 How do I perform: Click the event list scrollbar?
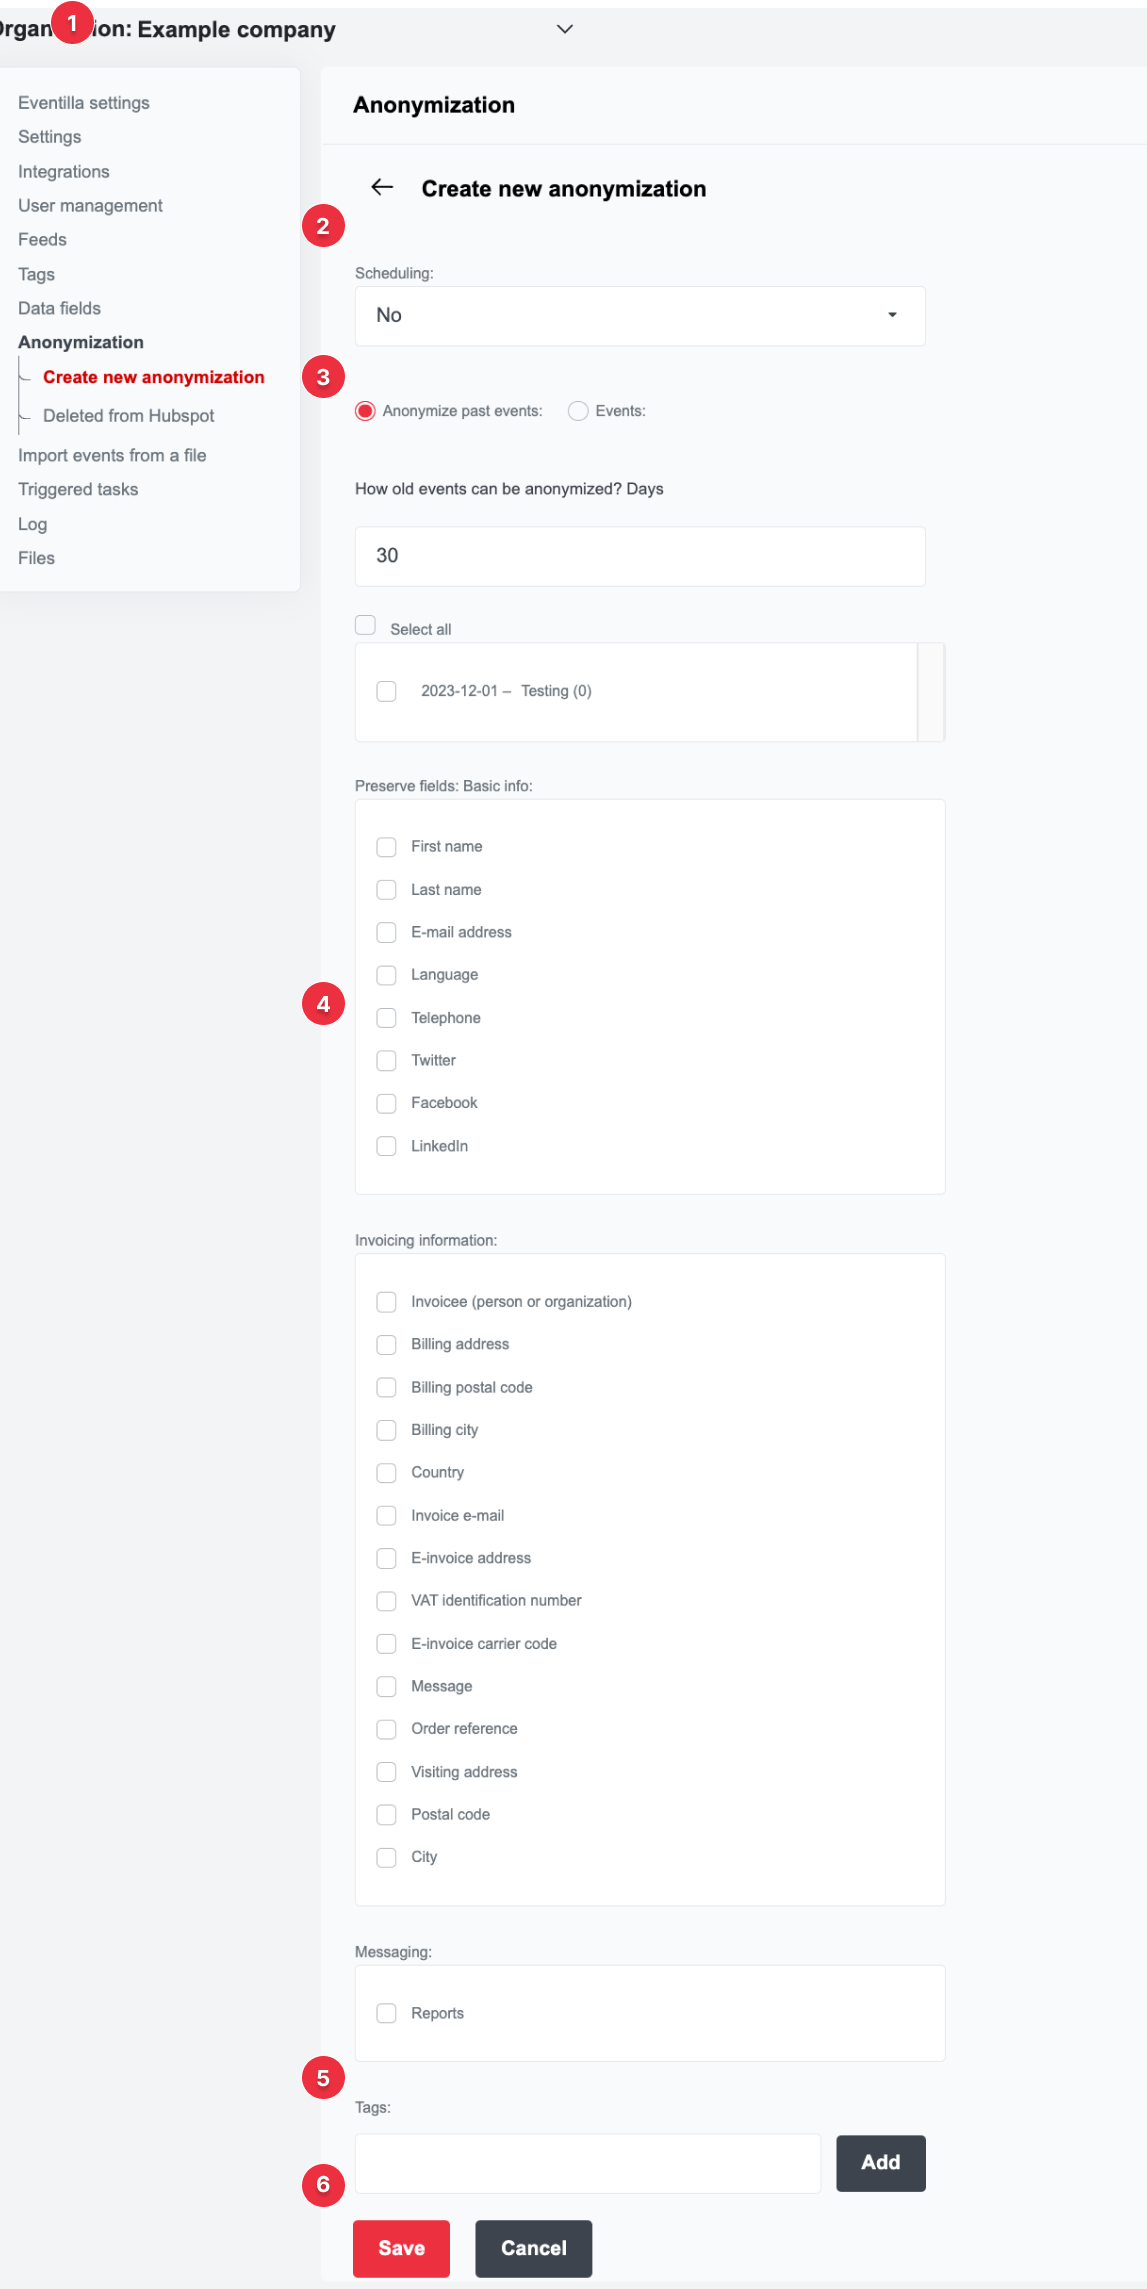931,692
